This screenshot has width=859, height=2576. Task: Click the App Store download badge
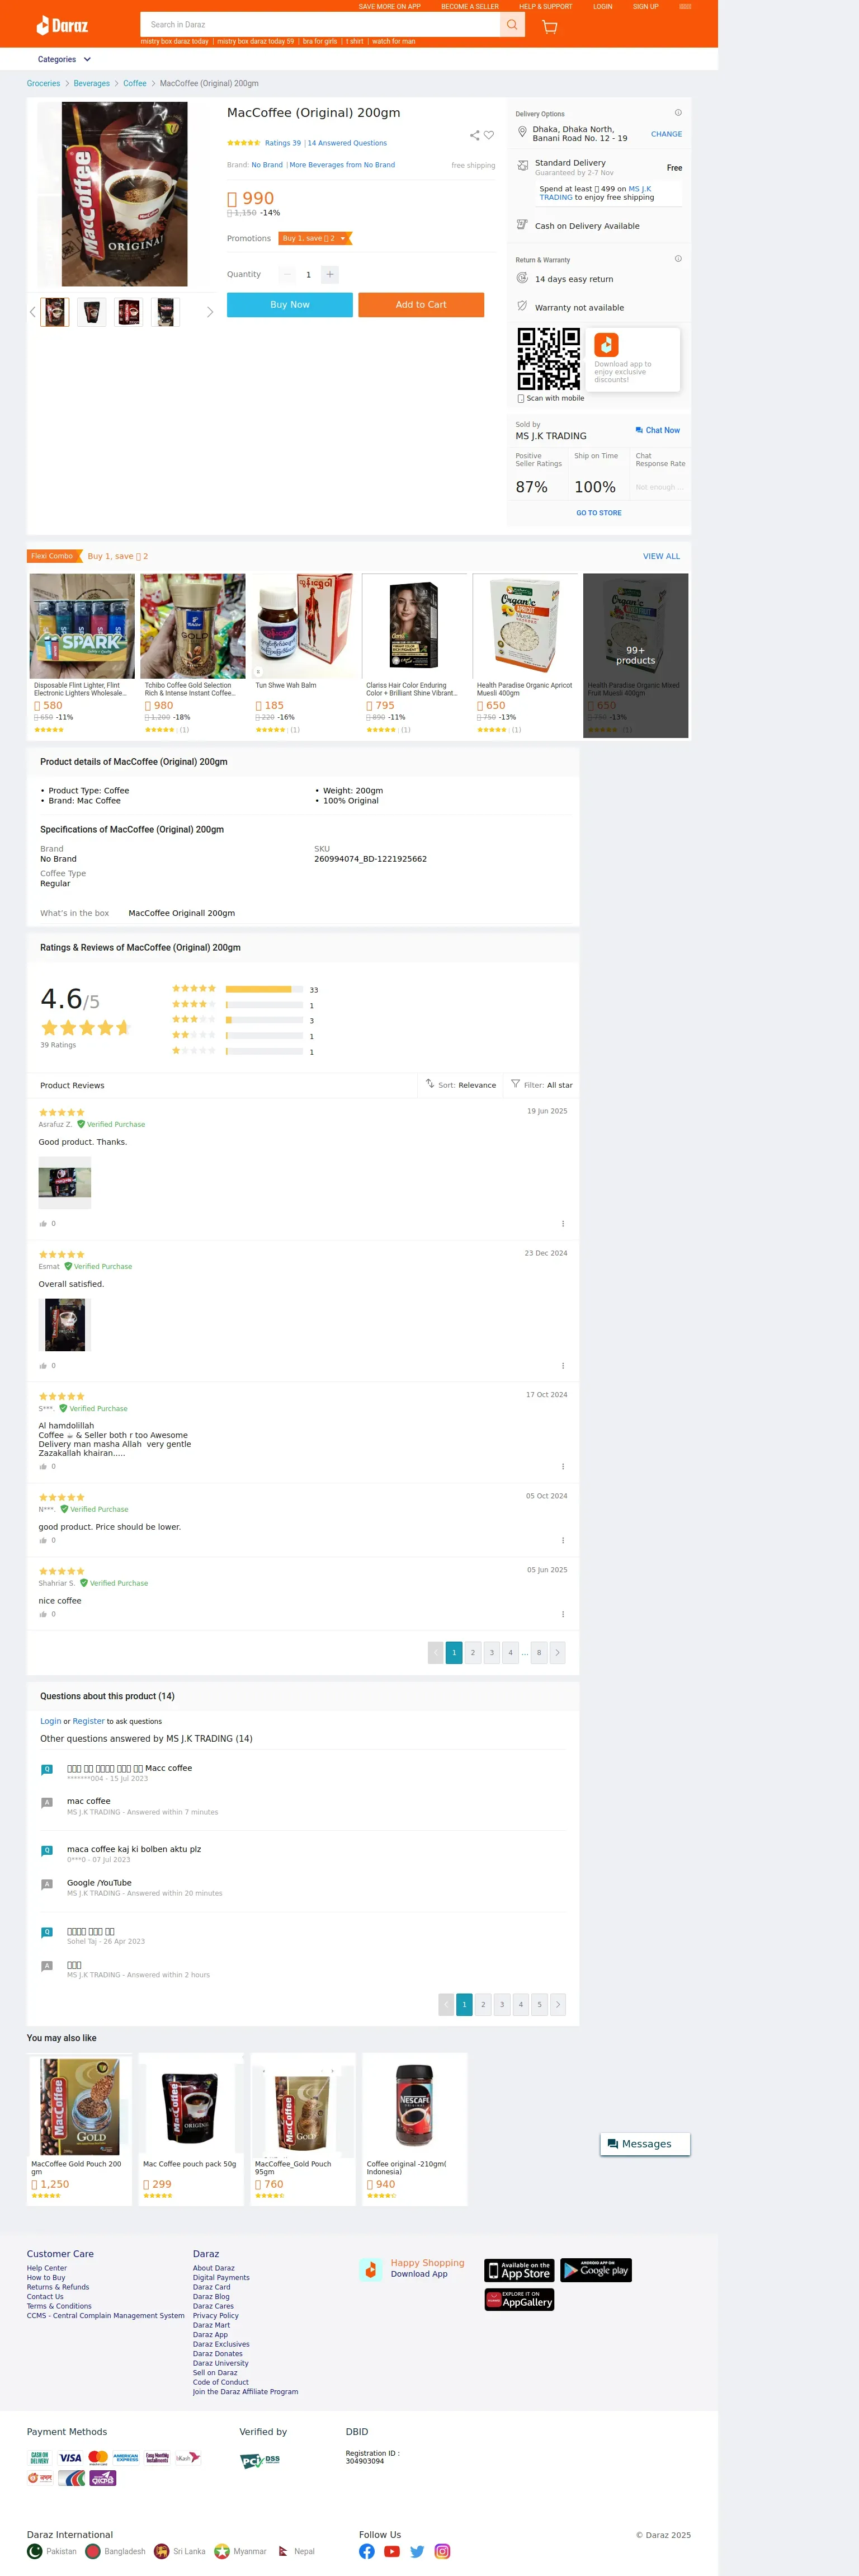(x=519, y=2270)
